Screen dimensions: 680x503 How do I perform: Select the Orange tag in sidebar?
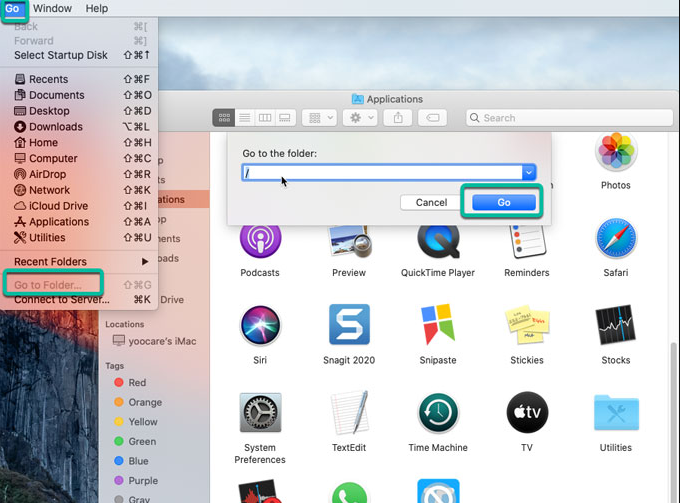144,402
